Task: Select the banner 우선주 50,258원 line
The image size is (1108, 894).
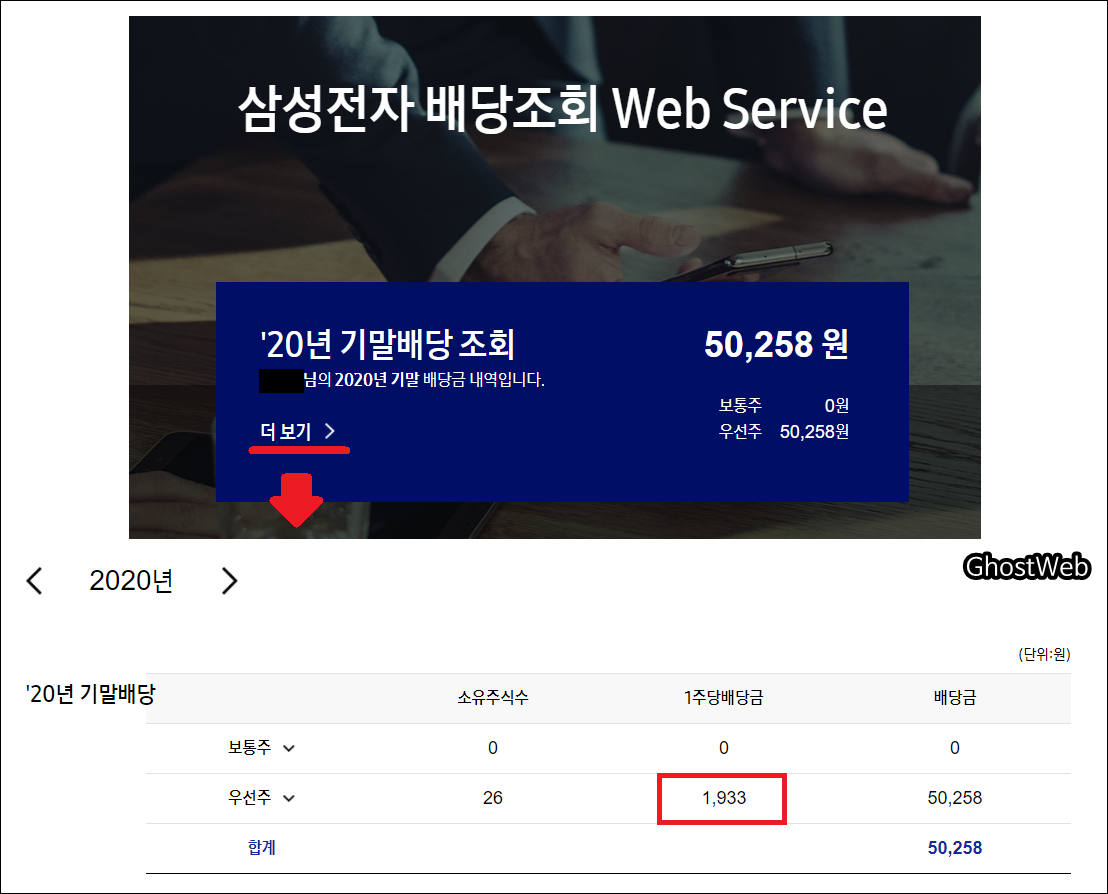Action: coord(784,432)
